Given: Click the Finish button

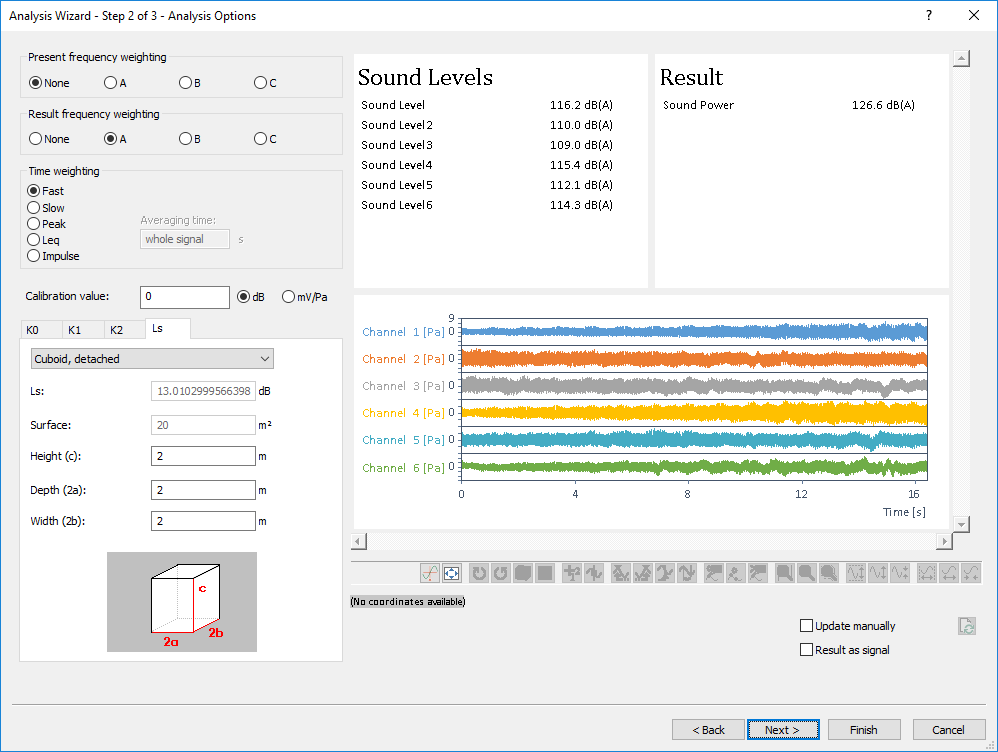Looking at the screenshot, I should click(864, 730).
